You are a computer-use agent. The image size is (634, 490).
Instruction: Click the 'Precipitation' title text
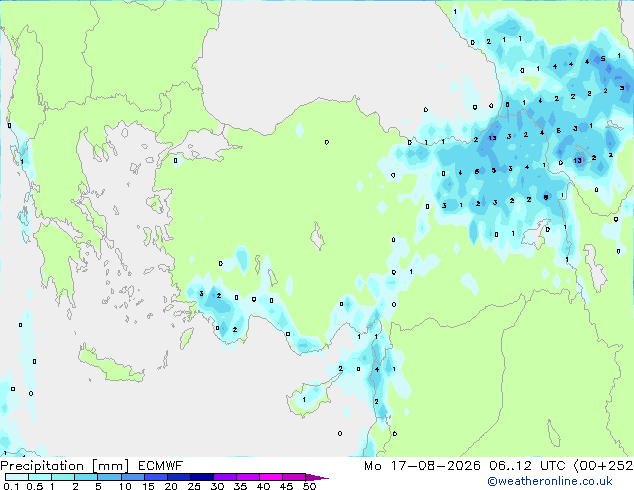pyautogui.click(x=42, y=466)
